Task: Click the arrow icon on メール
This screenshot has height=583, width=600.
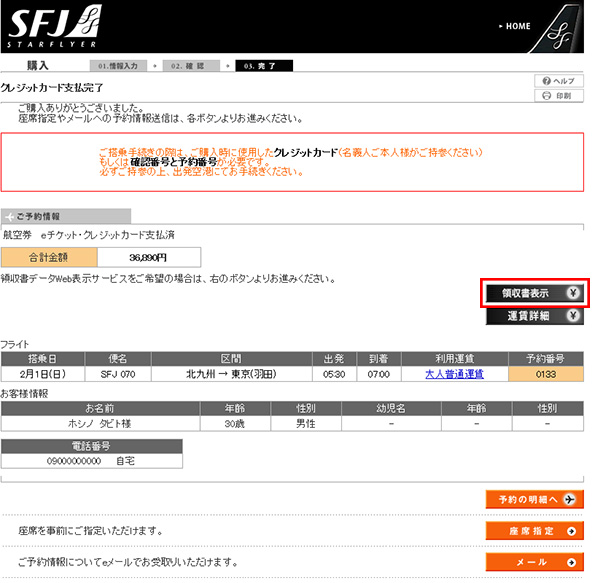Action: point(570,562)
